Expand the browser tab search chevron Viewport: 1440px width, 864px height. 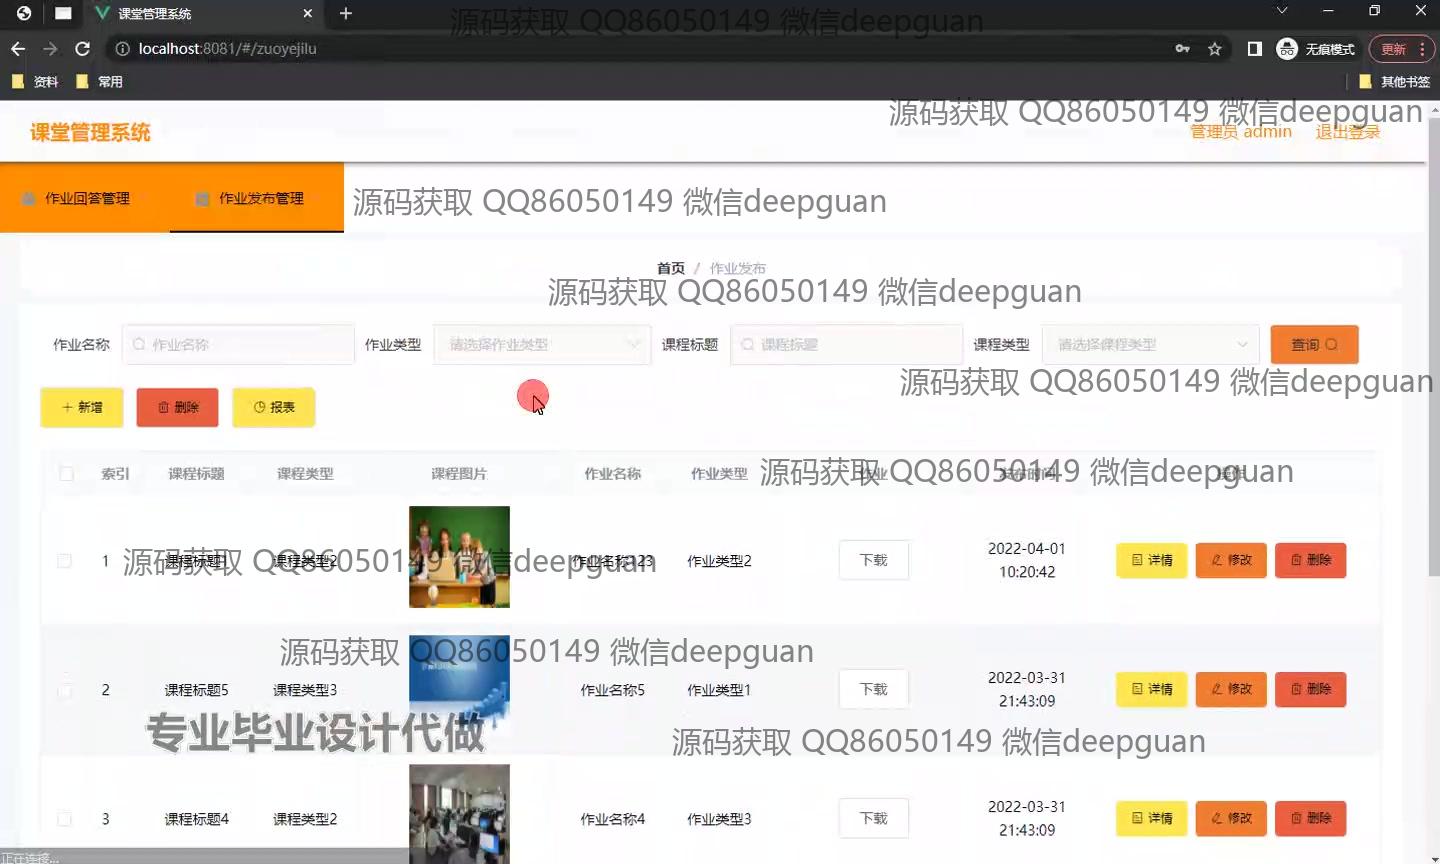pos(1282,12)
